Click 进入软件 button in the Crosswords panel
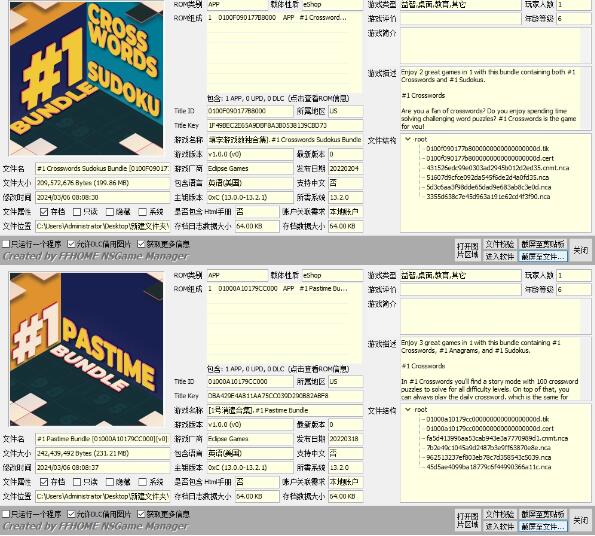 tap(500, 256)
